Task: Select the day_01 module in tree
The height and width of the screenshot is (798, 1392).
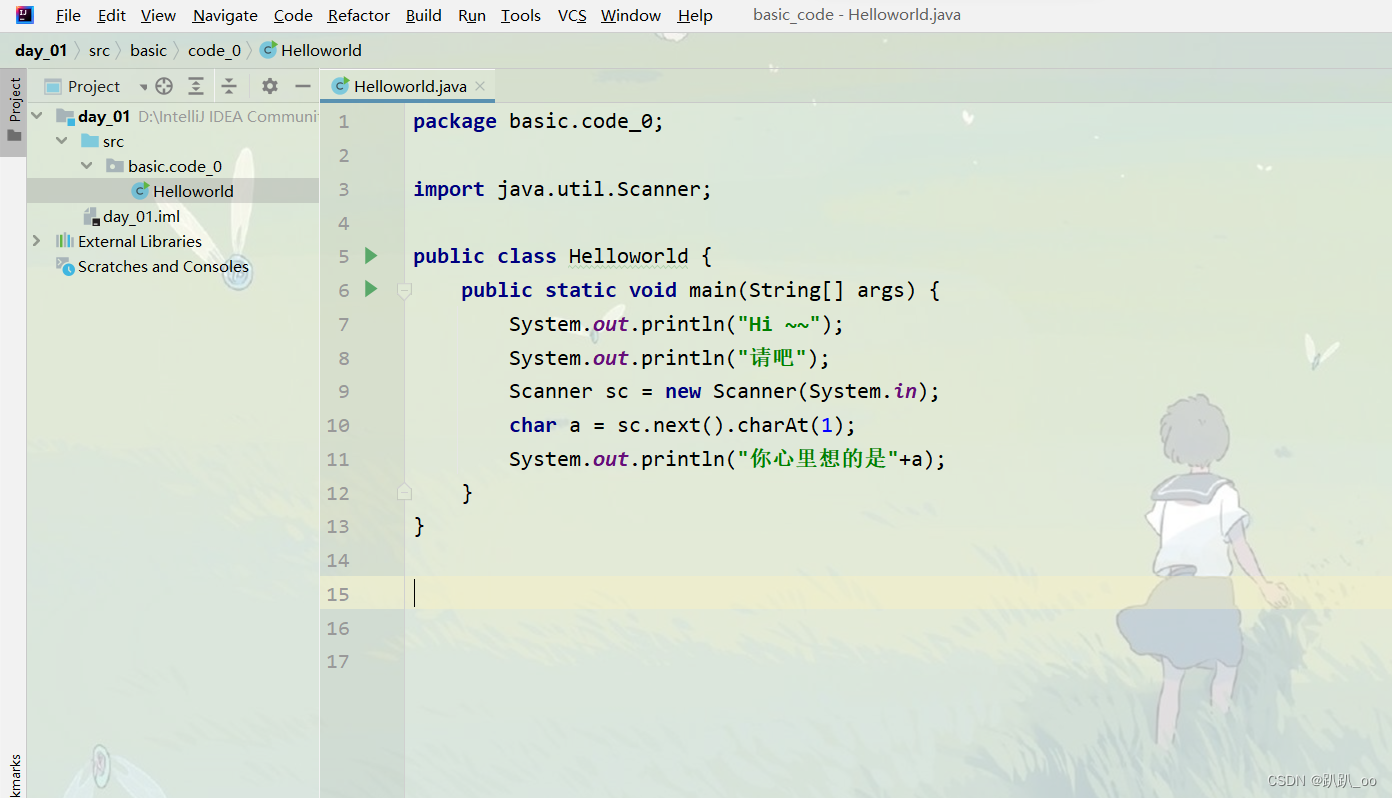Action: click(104, 116)
